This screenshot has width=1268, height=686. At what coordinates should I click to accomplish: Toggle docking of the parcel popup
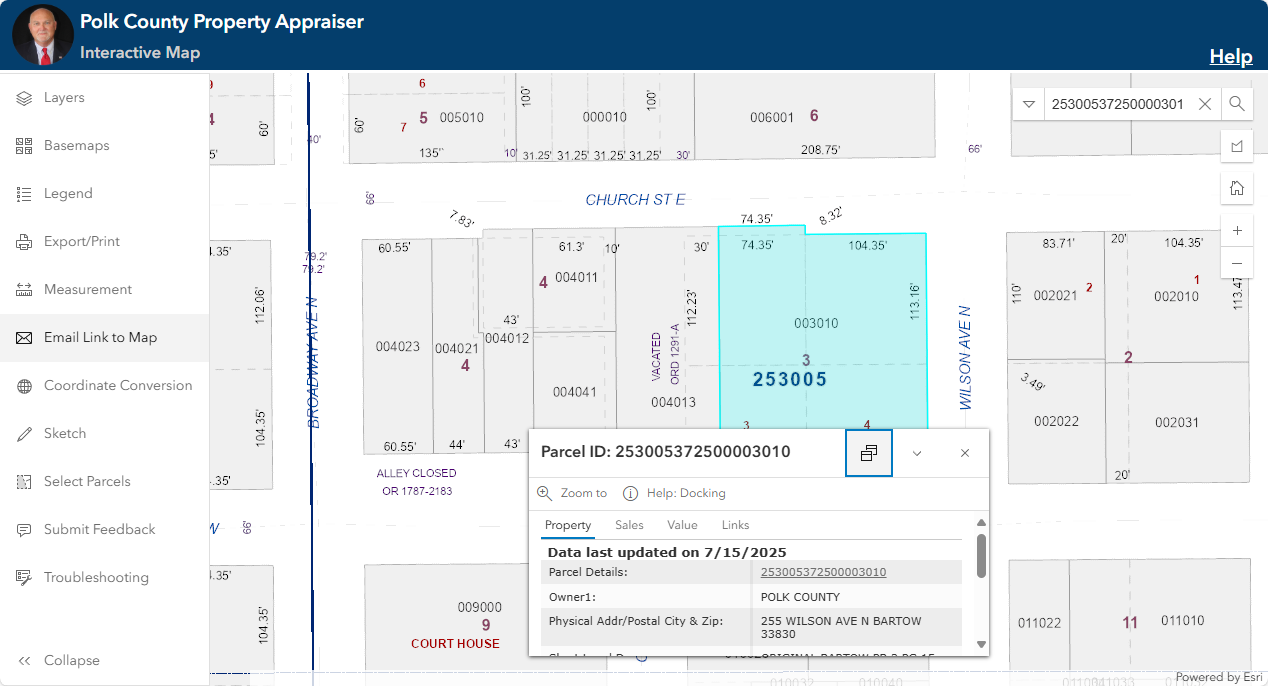click(868, 452)
